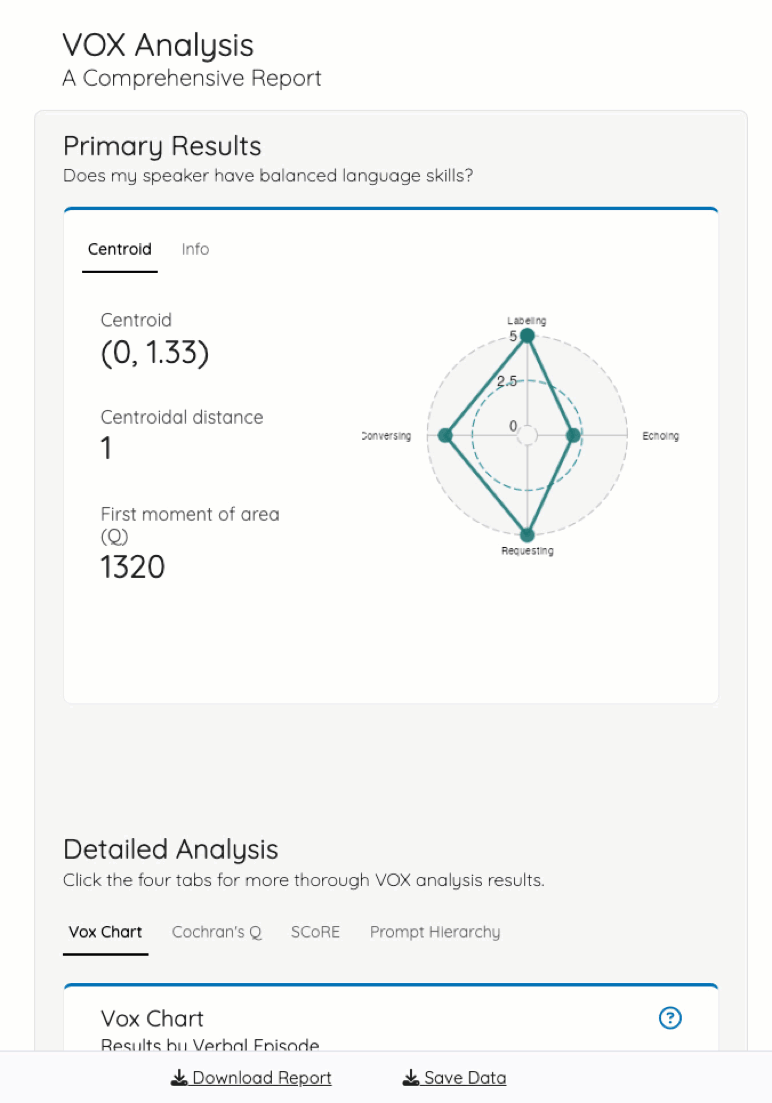This screenshot has width=772, height=1103.
Task: Select the Labeling data point on the radar chart
Action: (x=527, y=337)
